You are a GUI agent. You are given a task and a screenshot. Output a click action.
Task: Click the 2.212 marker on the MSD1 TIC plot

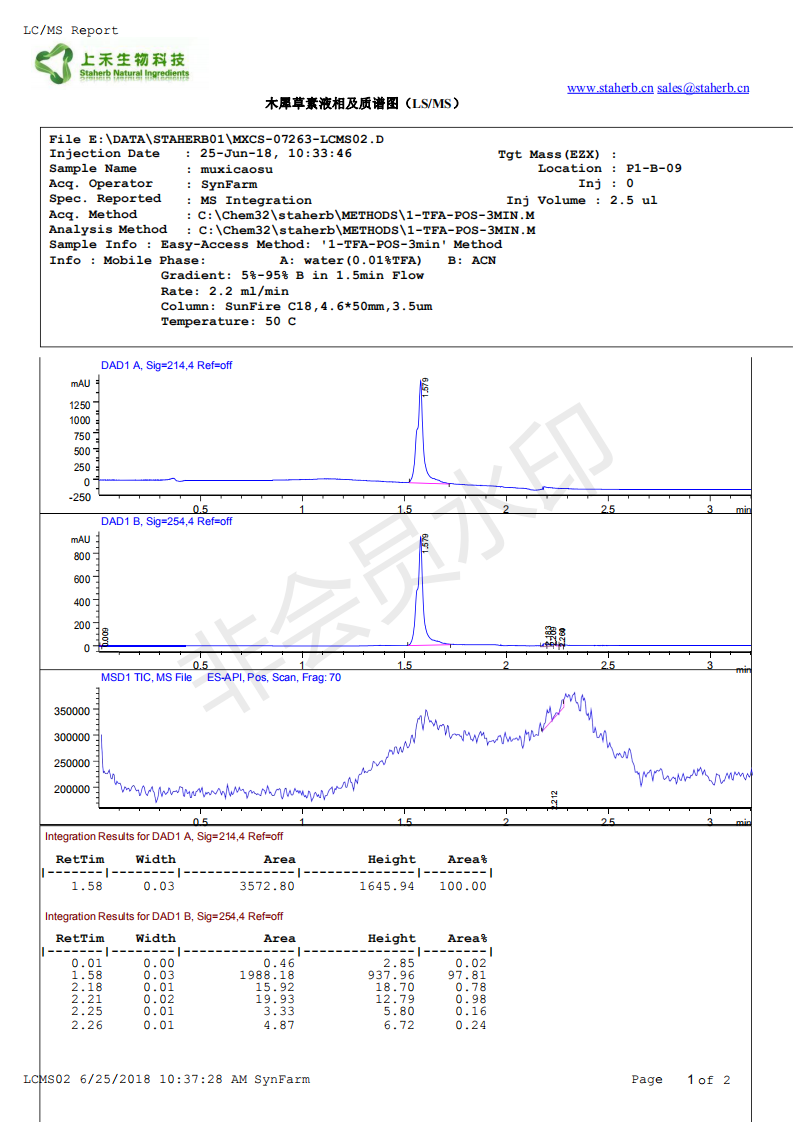[x=554, y=798]
